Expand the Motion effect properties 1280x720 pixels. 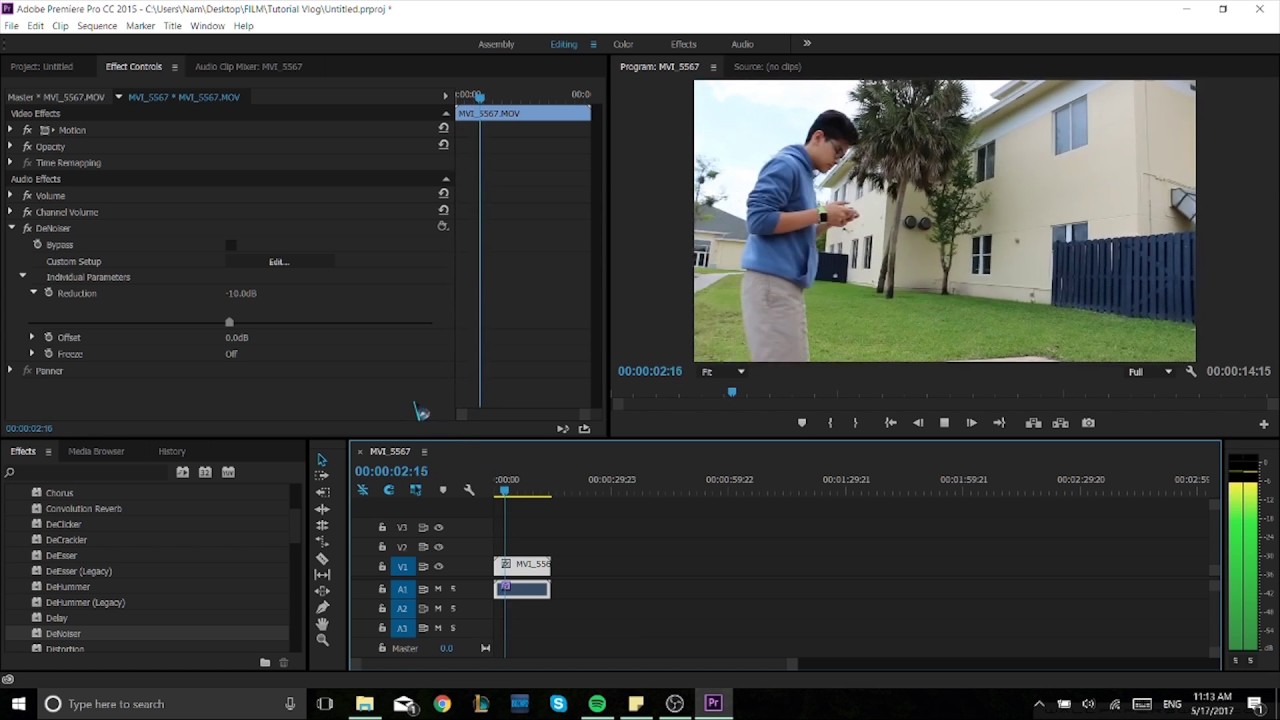pyautogui.click(x=10, y=130)
